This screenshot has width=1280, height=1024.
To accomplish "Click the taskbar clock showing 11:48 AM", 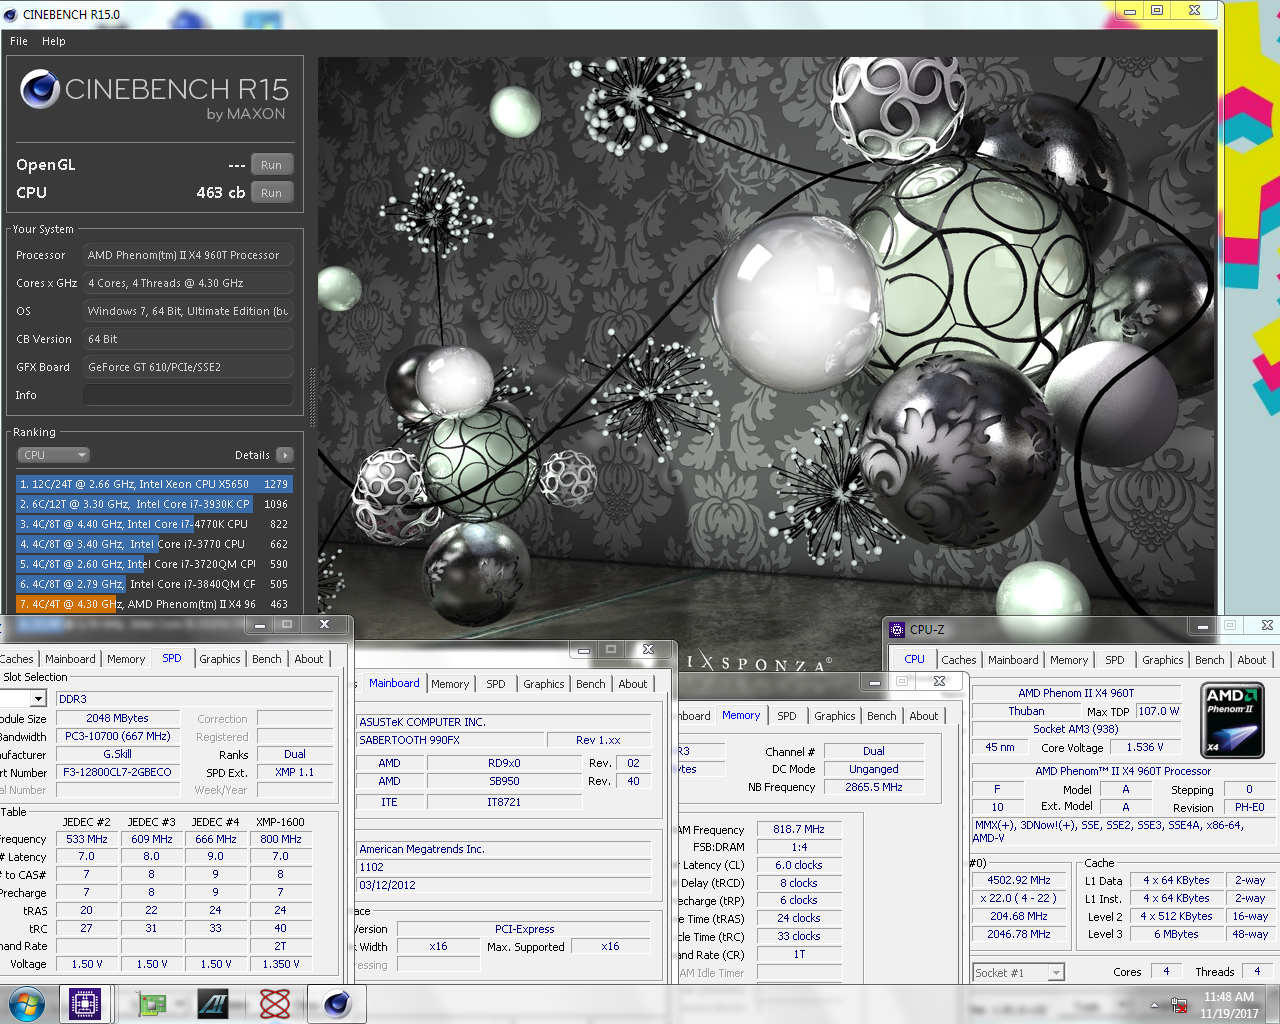I will coord(1229,1005).
